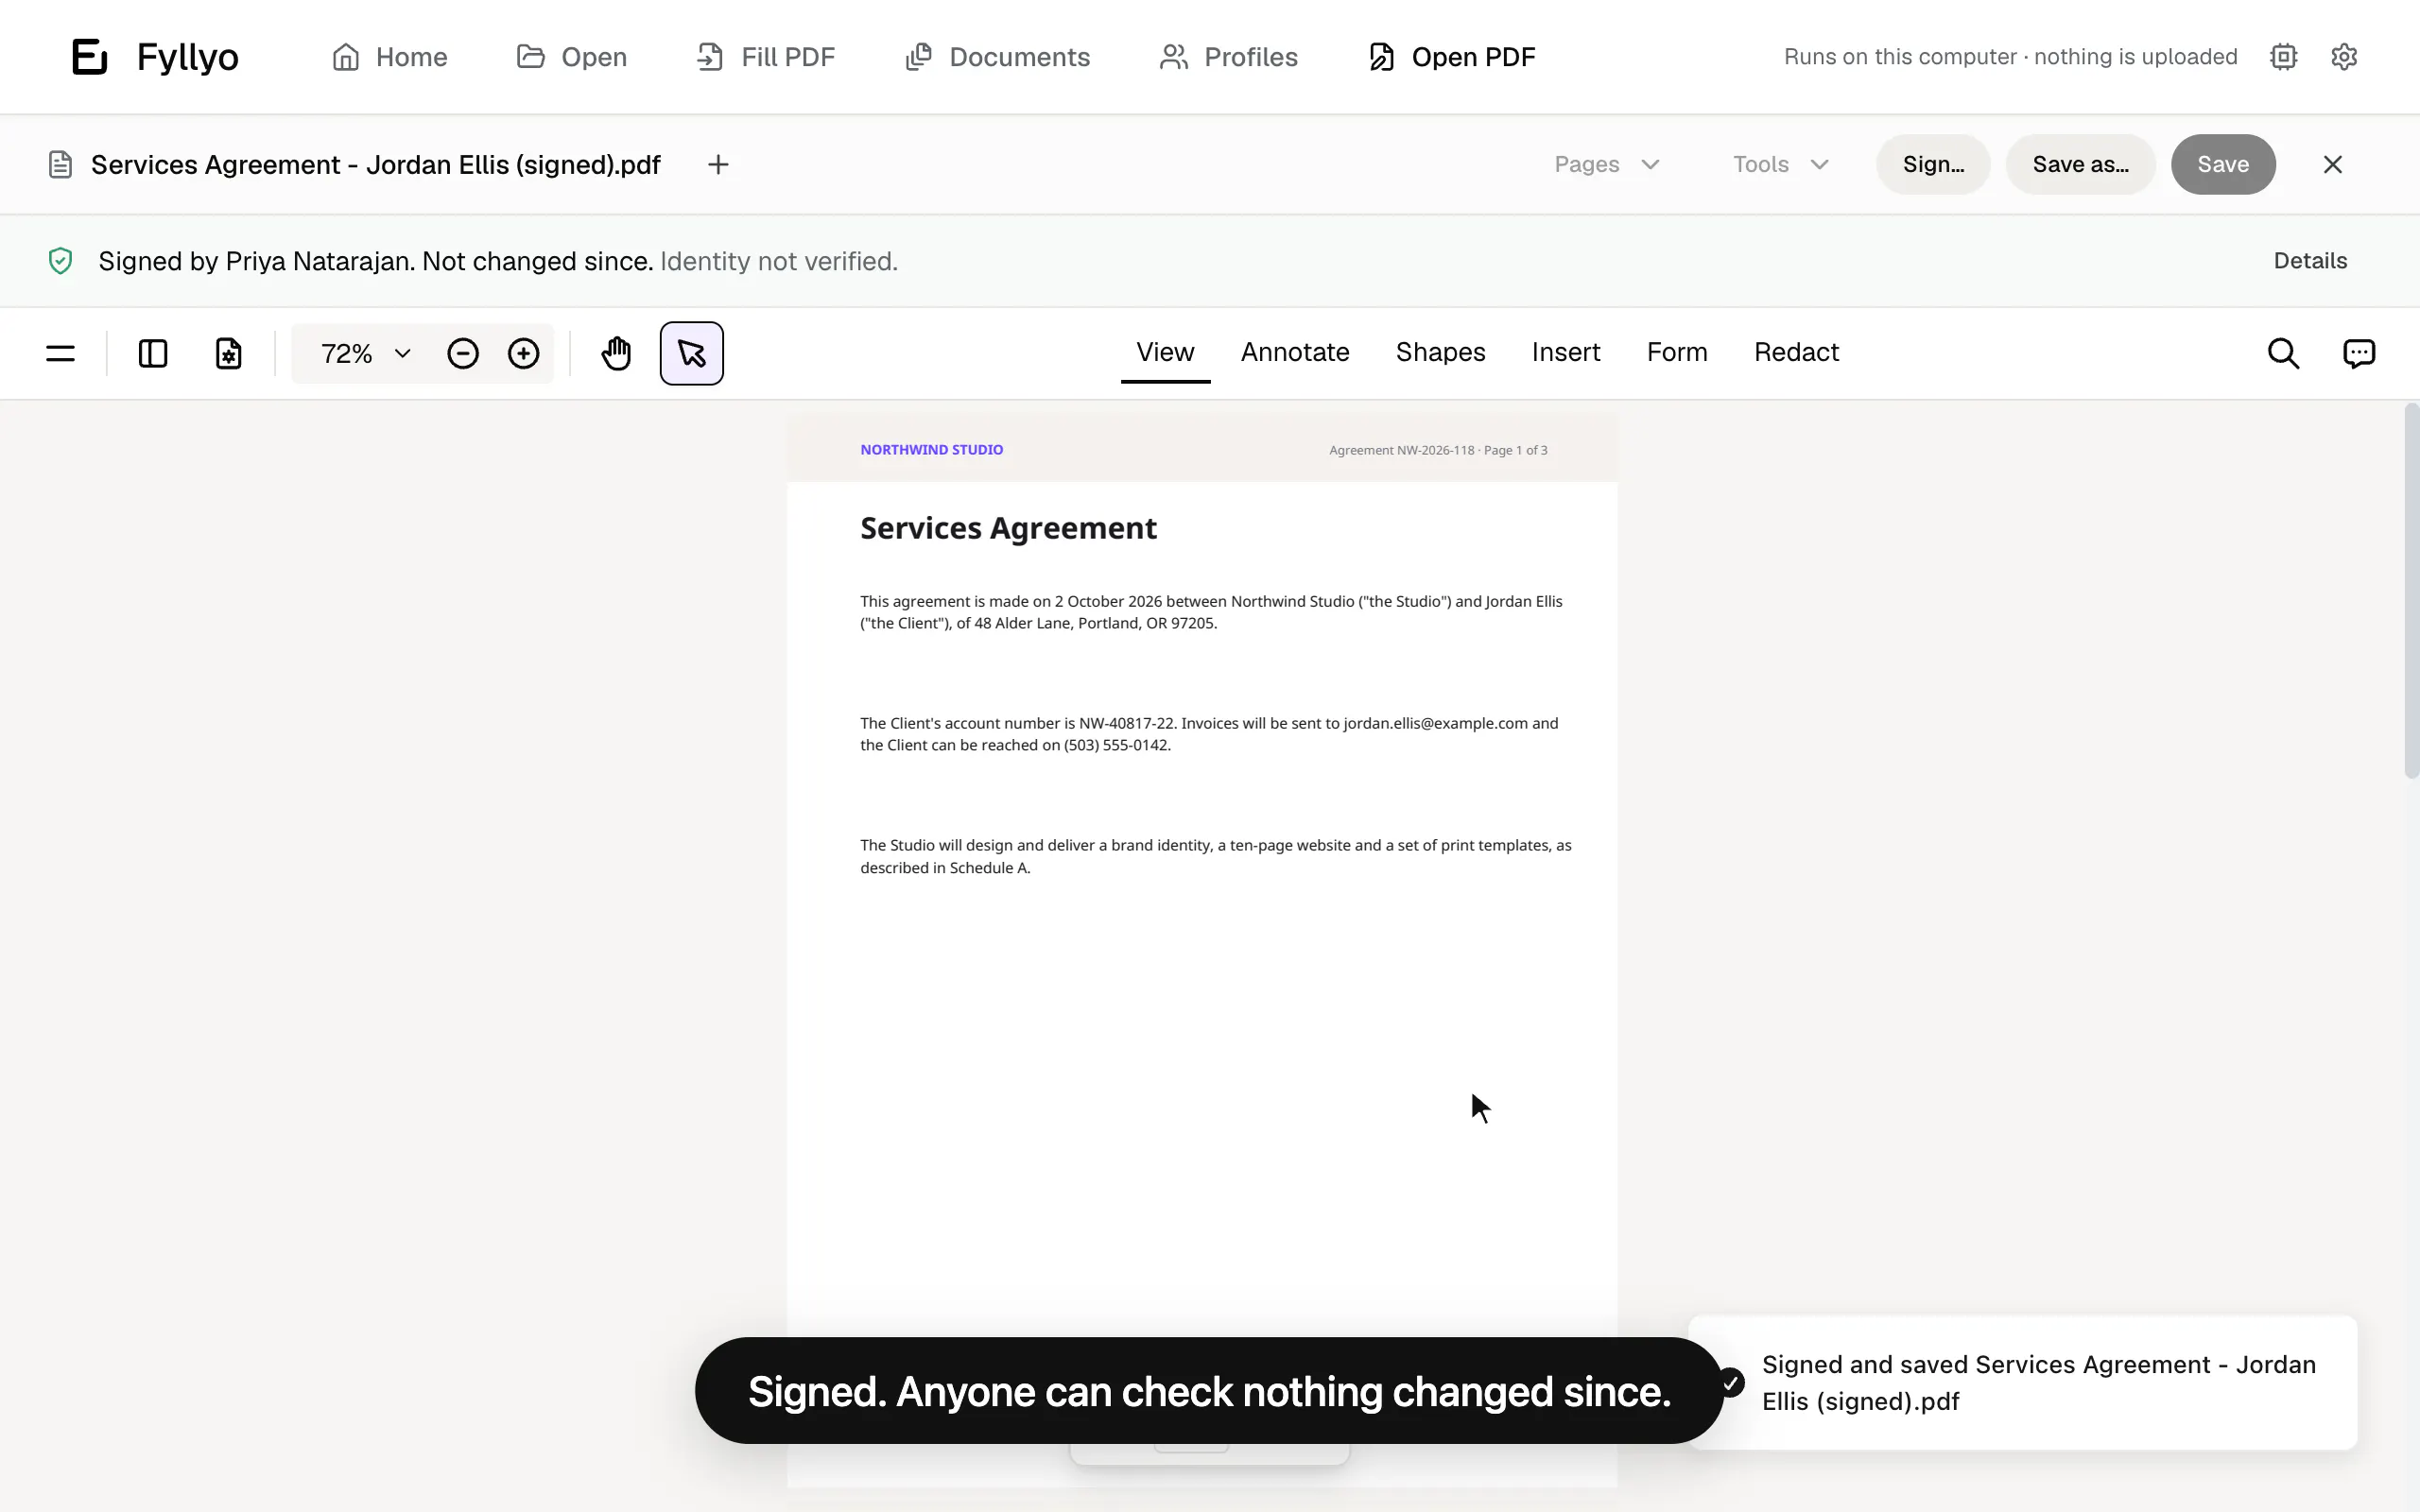The image size is (2420, 1512).
Task: Open search with the magnifier icon
Action: click(x=2283, y=353)
